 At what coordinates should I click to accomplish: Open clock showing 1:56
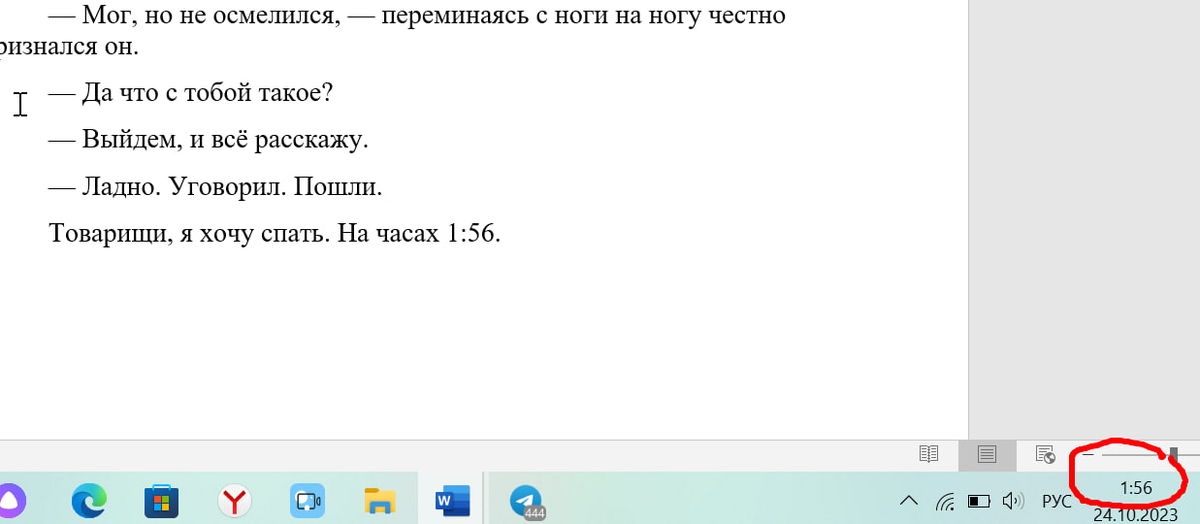pyautogui.click(x=1137, y=489)
